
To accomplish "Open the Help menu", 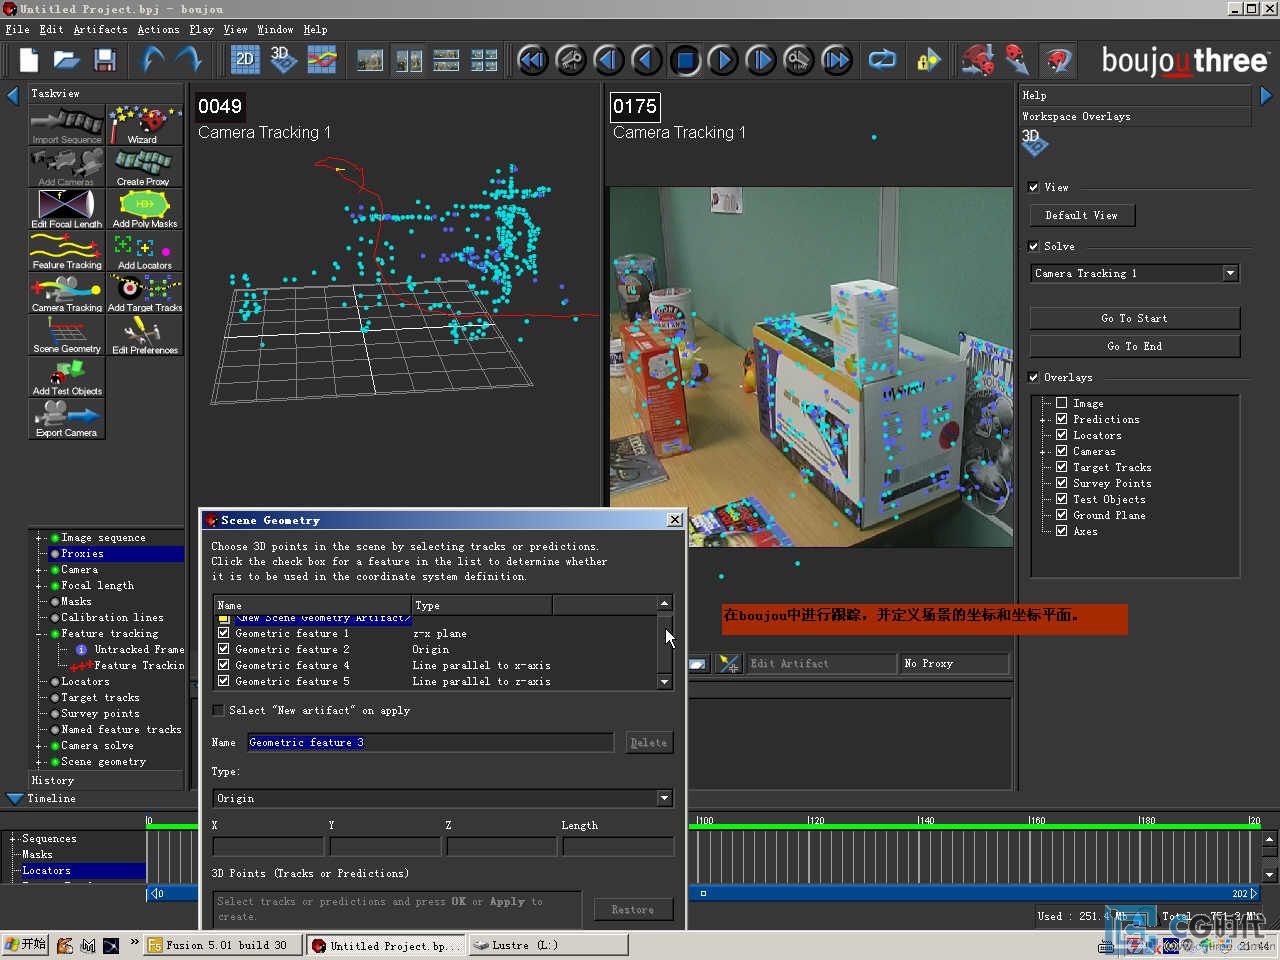I will click(315, 30).
